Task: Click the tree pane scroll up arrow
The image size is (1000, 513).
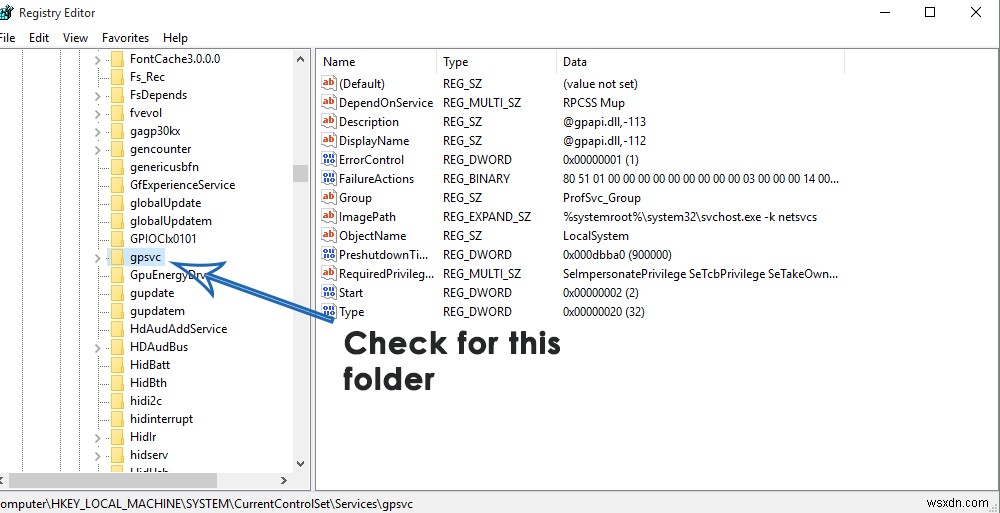Action: pyautogui.click(x=300, y=59)
